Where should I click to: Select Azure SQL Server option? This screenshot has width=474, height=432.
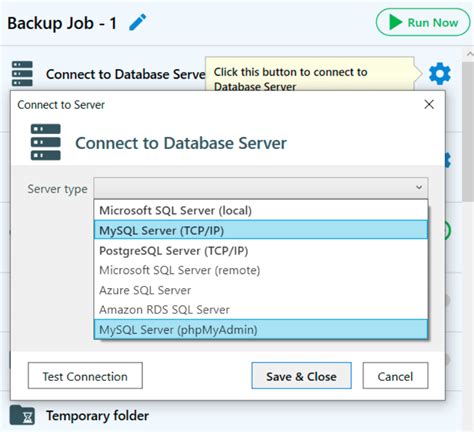click(261, 290)
